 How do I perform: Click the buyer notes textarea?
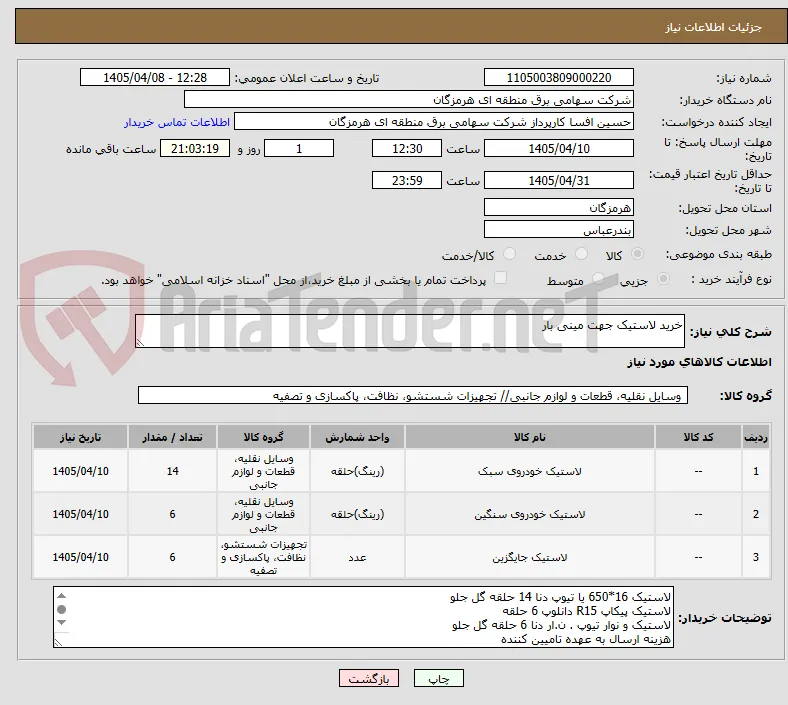pyautogui.click(x=363, y=617)
